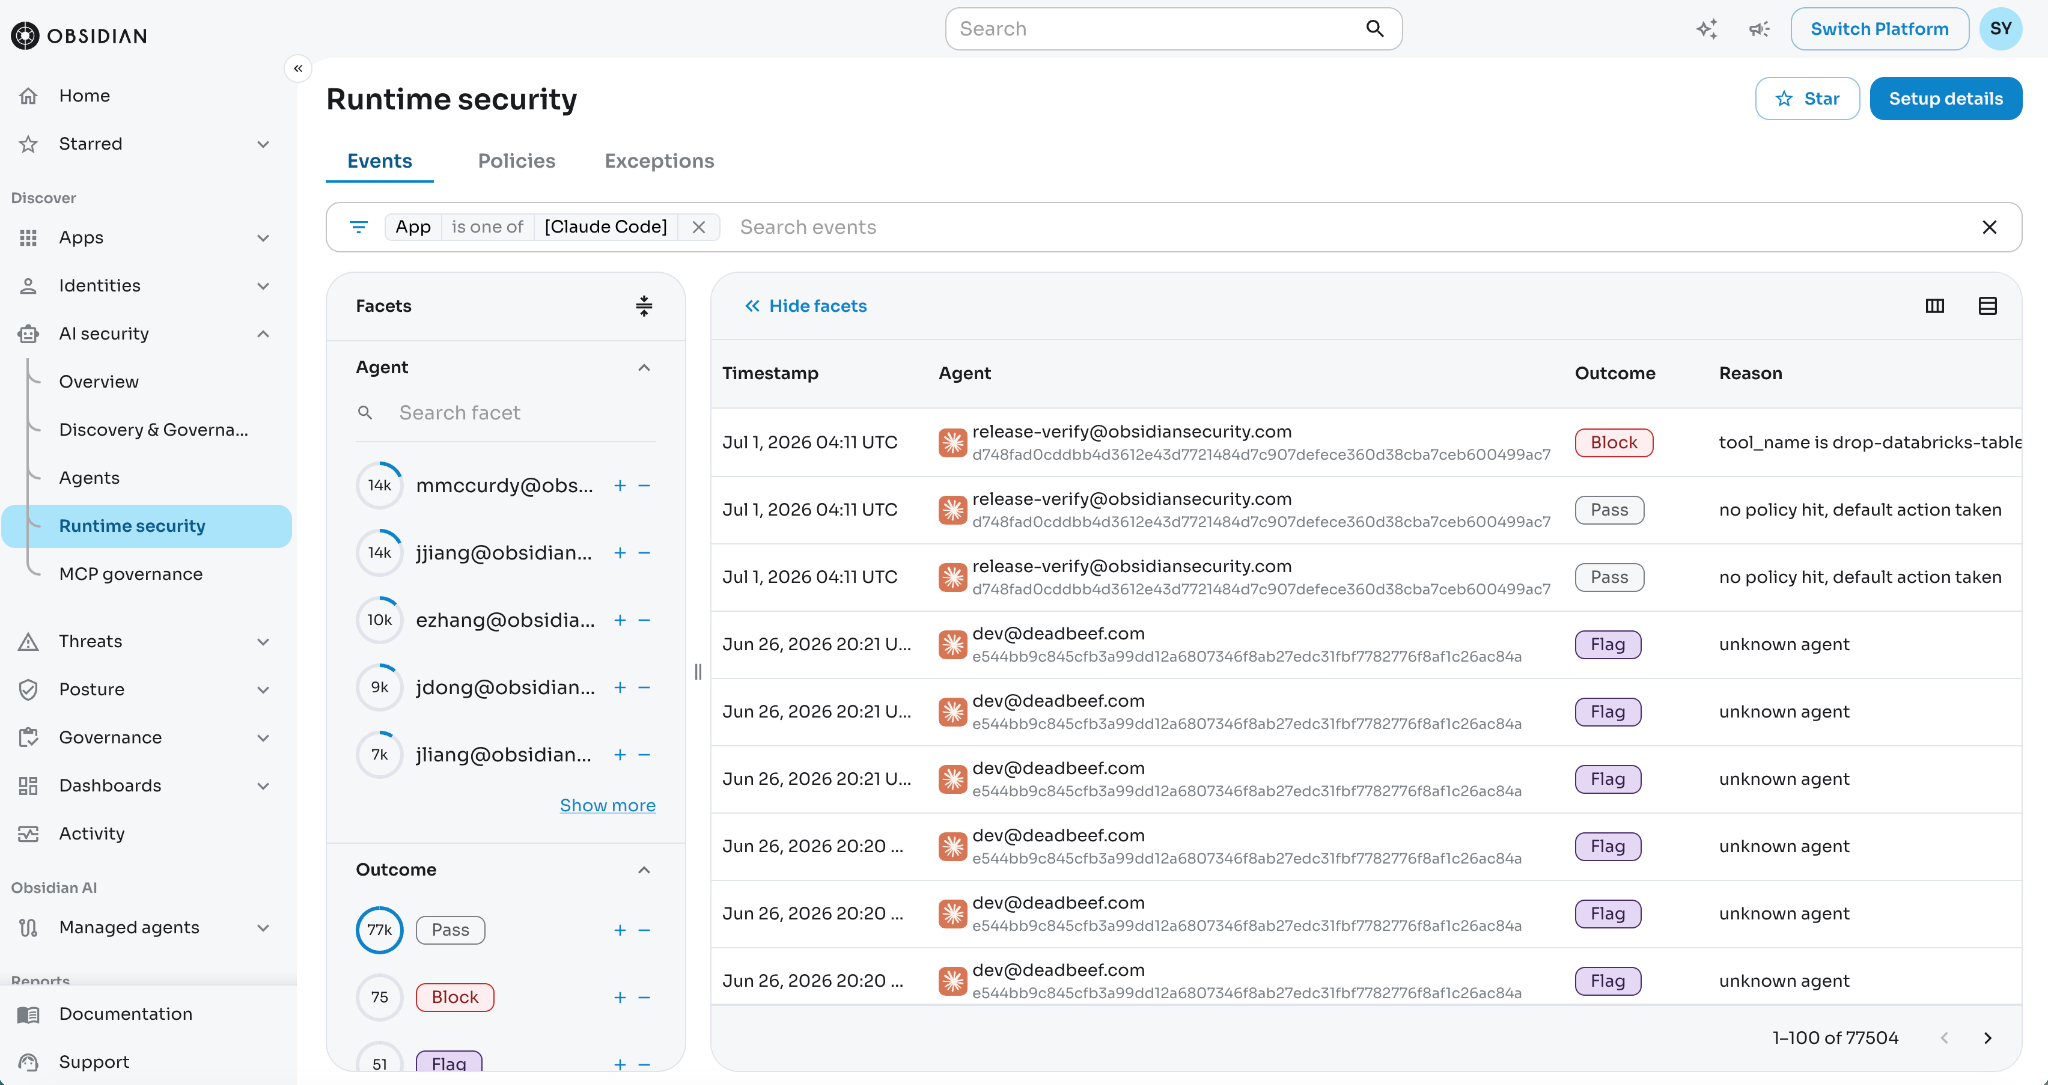Exclude Block outcome with minus icon
Image resolution: width=2048 pixels, height=1085 pixels.
(644, 997)
